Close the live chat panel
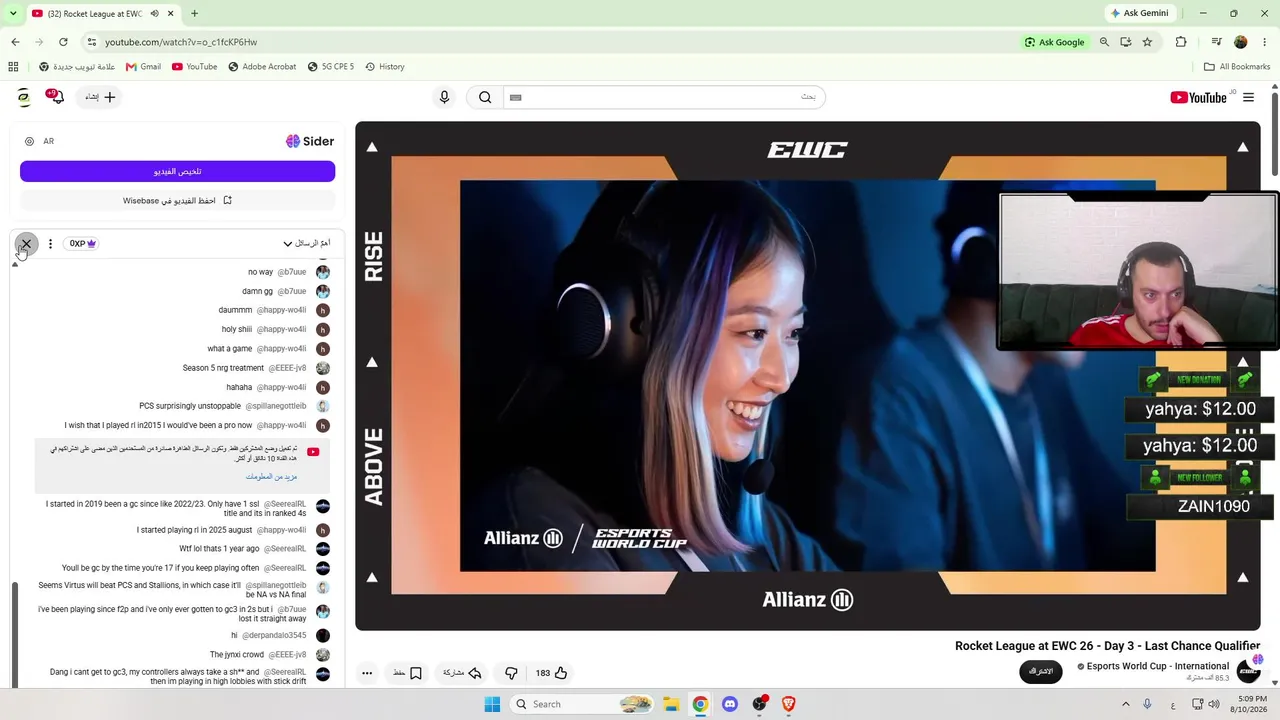The height and width of the screenshot is (720, 1280). [x=26, y=244]
